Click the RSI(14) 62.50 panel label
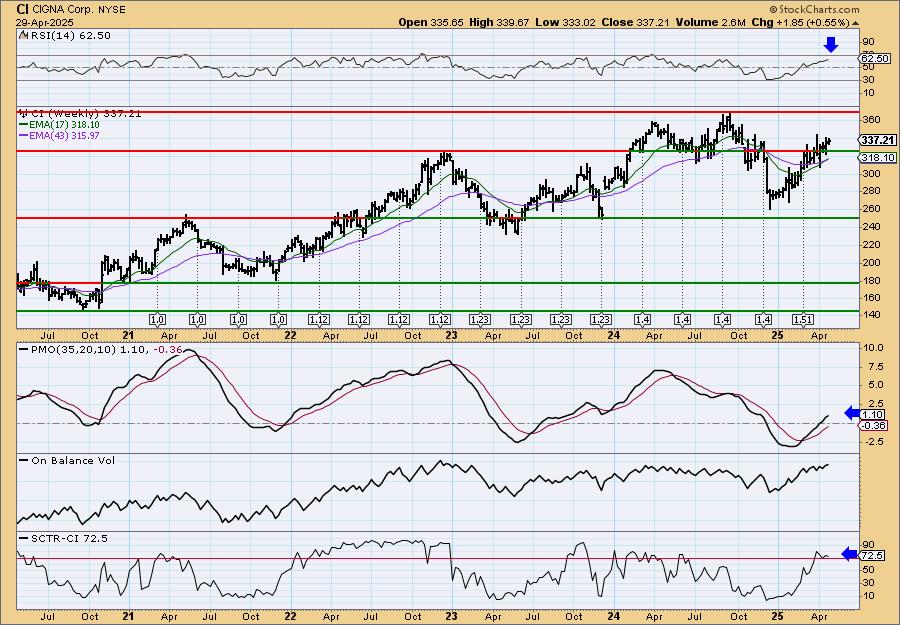The image size is (900, 625). click(69, 36)
